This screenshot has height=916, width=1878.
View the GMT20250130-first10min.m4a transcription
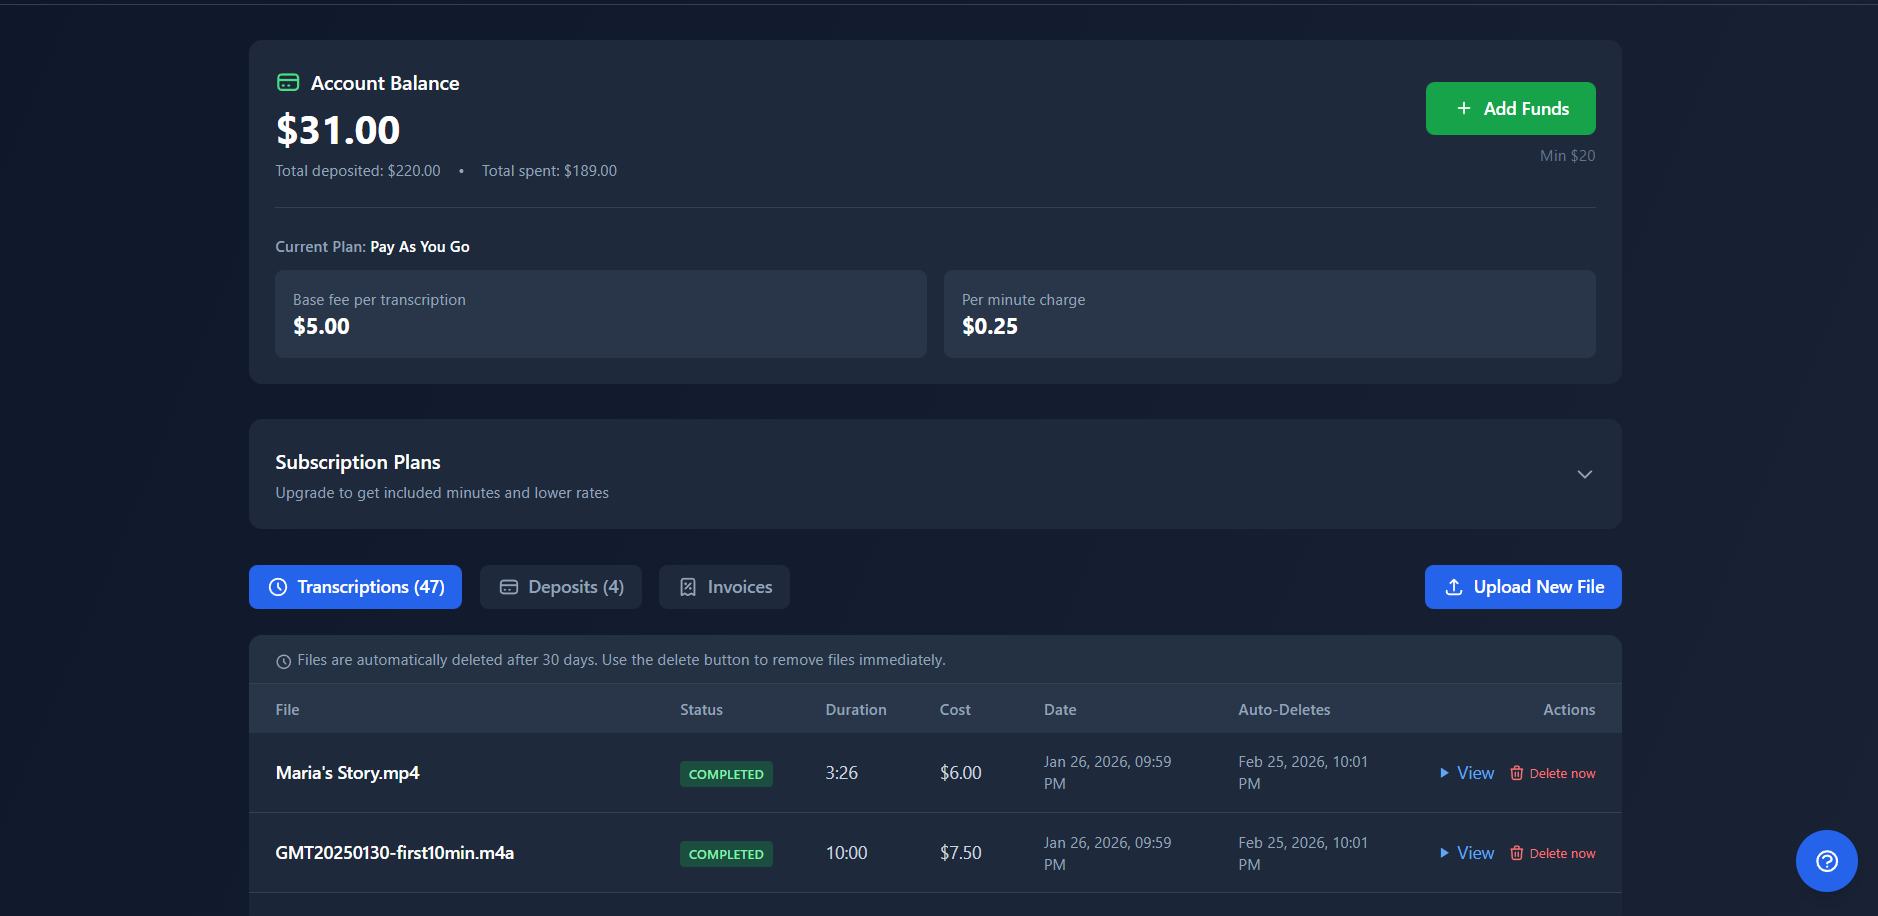[x=1467, y=853]
